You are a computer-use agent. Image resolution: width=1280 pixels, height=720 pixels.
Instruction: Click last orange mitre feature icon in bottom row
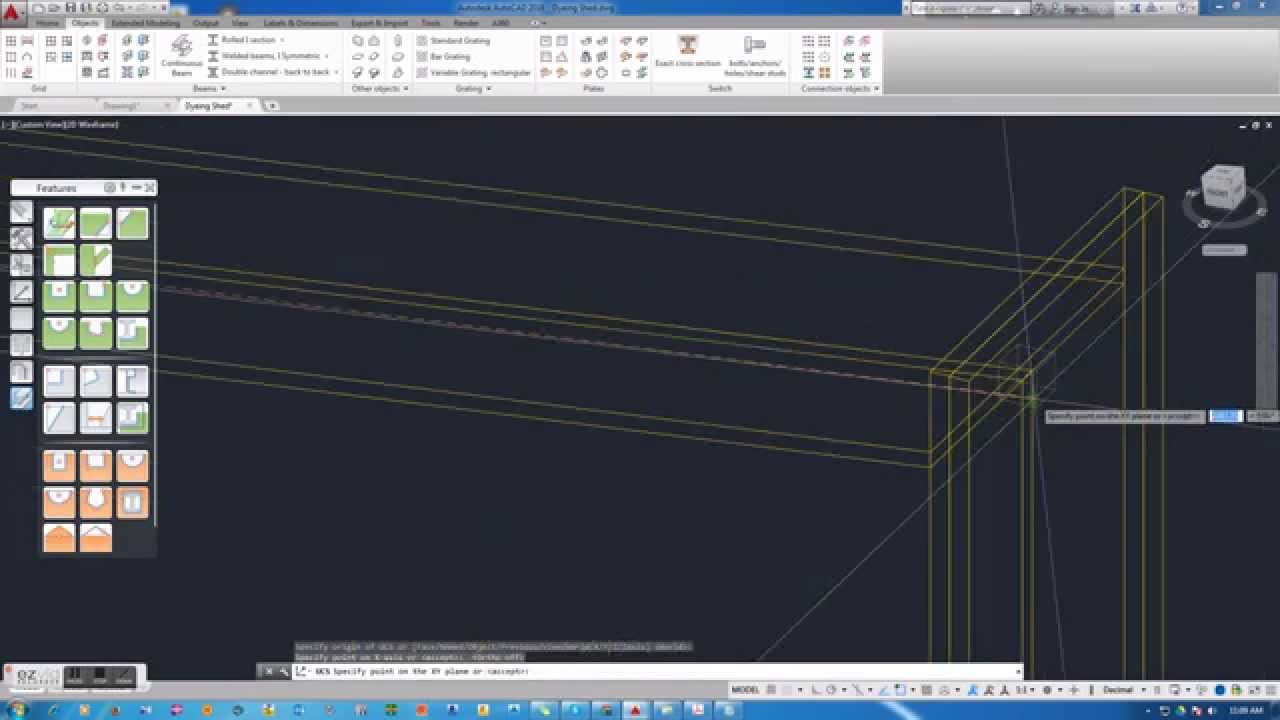[95, 538]
